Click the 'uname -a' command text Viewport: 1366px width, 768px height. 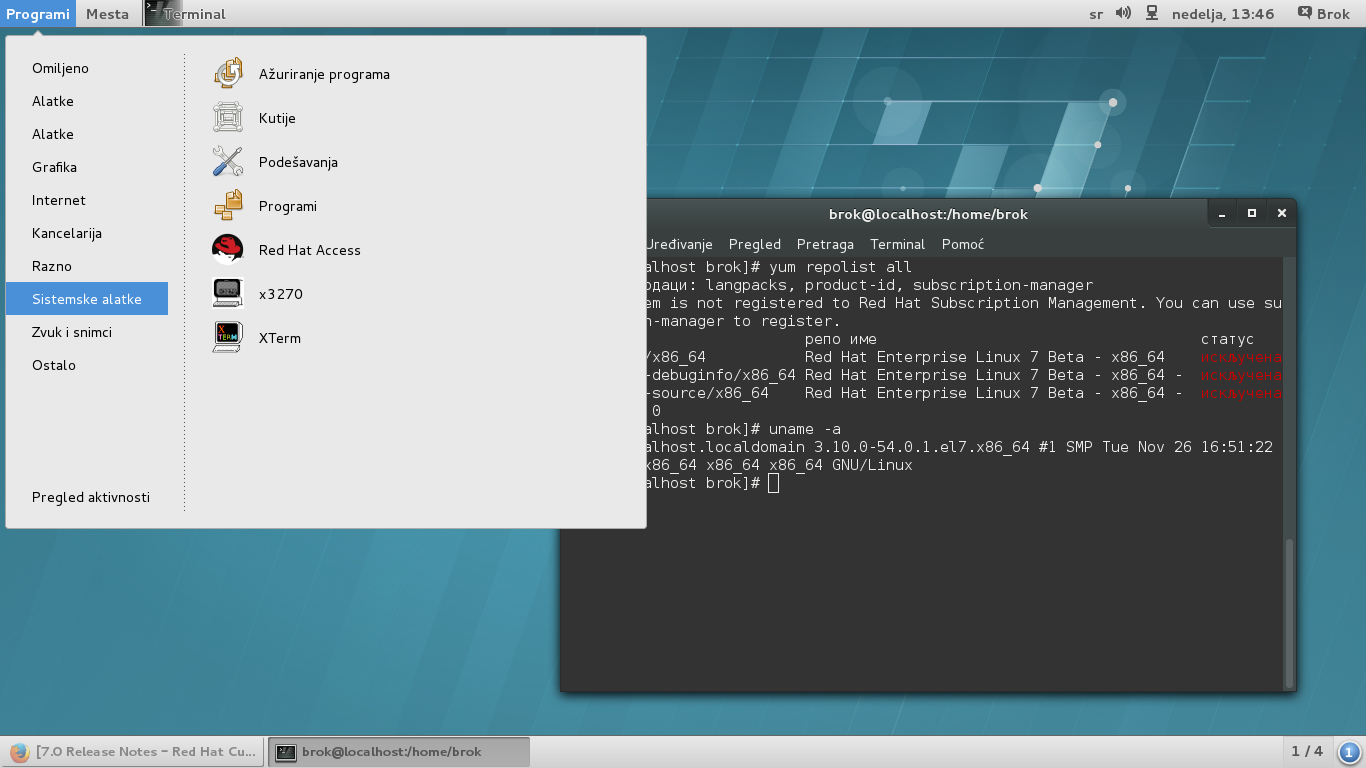click(x=805, y=429)
